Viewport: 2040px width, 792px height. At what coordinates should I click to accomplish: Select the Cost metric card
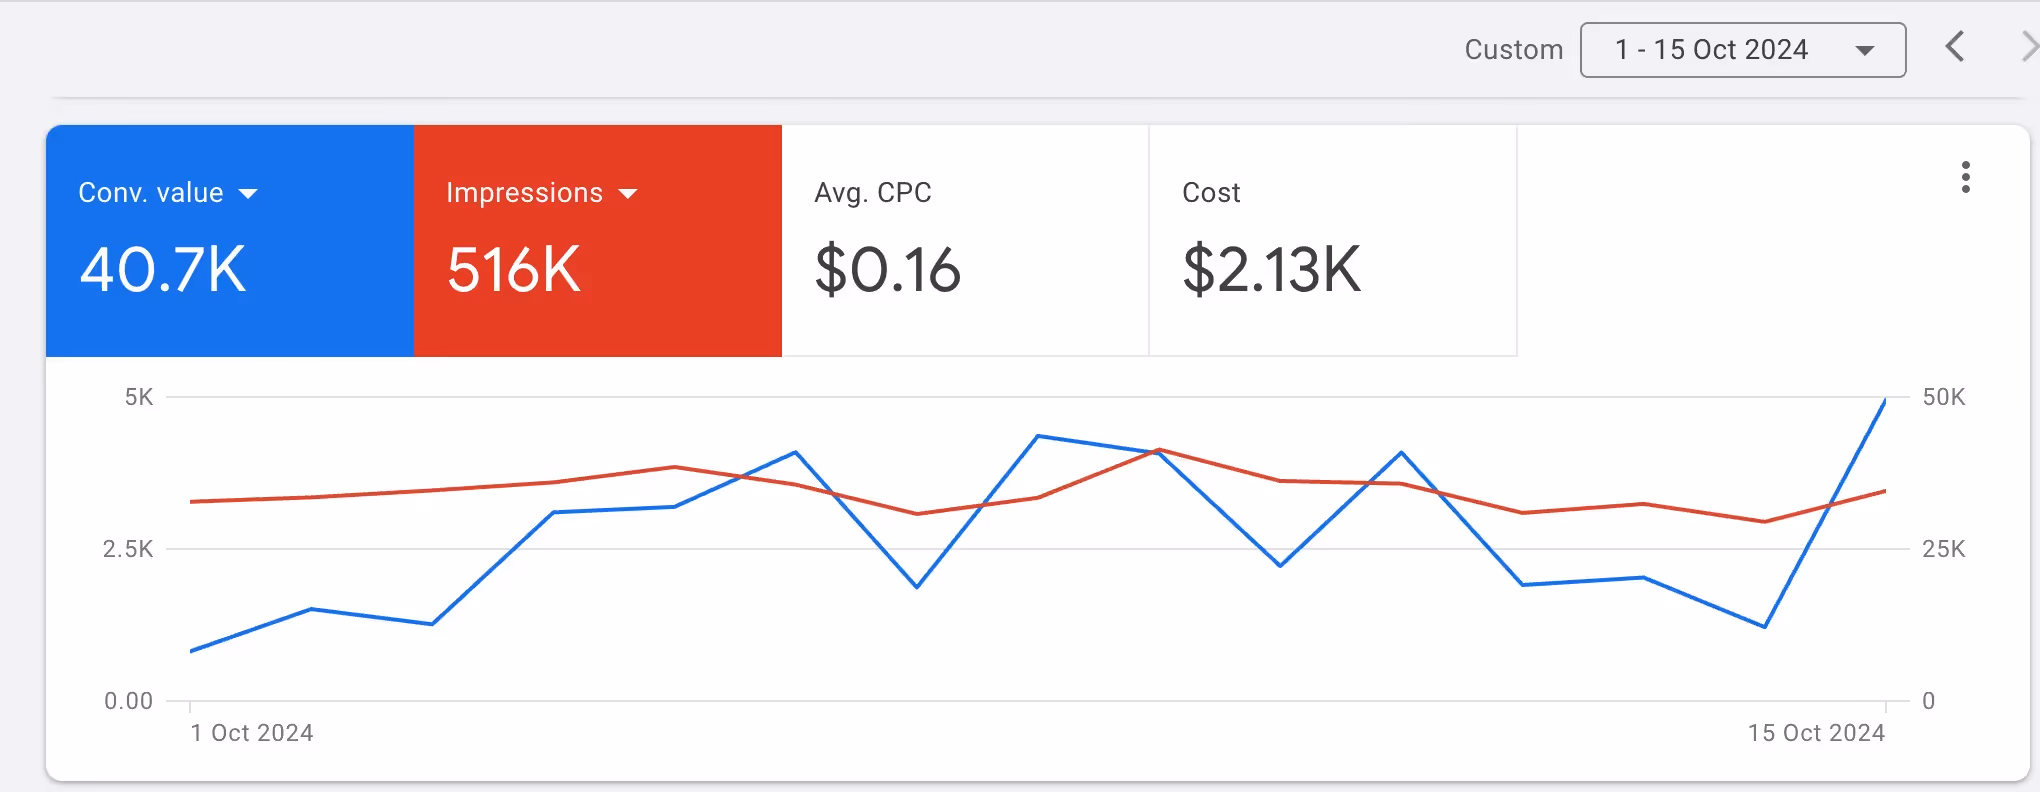[1333, 240]
